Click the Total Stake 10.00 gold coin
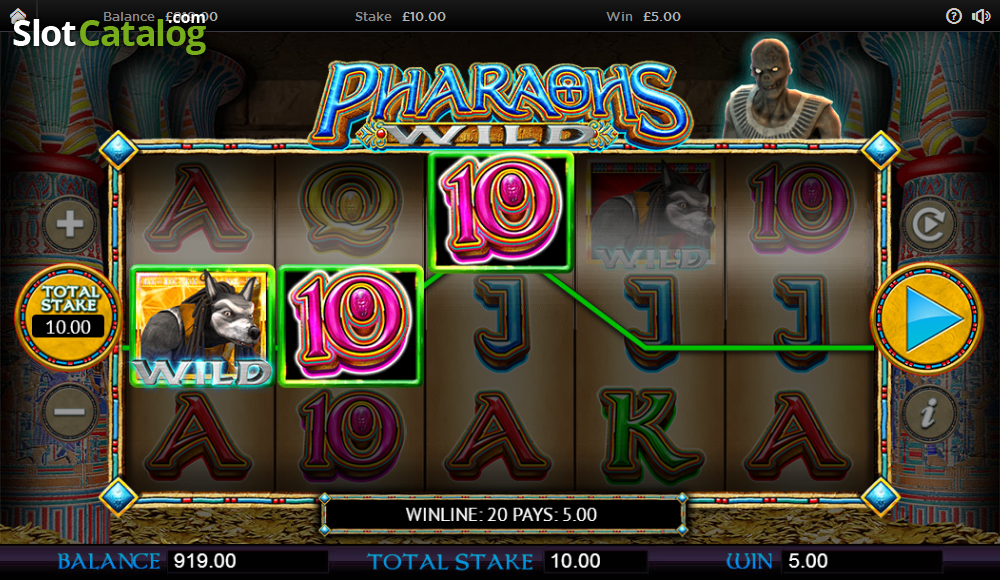Screen dimensions: 1000x580 pos(68,317)
